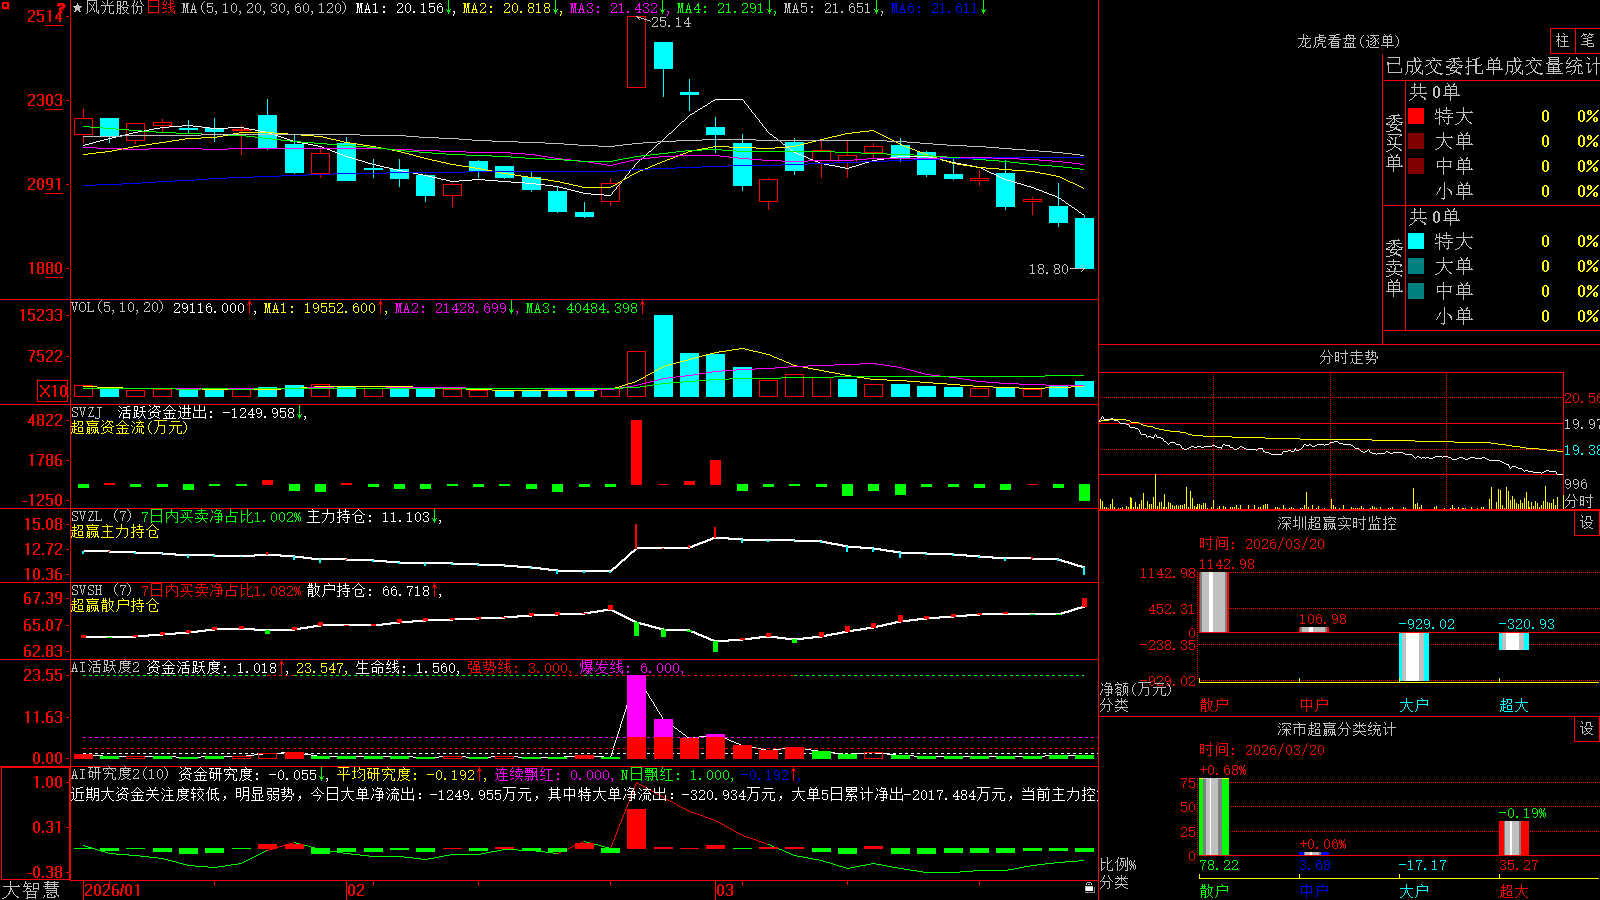Click the 深圳超赢实时监控 panel title
This screenshot has height=900, width=1600.
pos(1337,523)
